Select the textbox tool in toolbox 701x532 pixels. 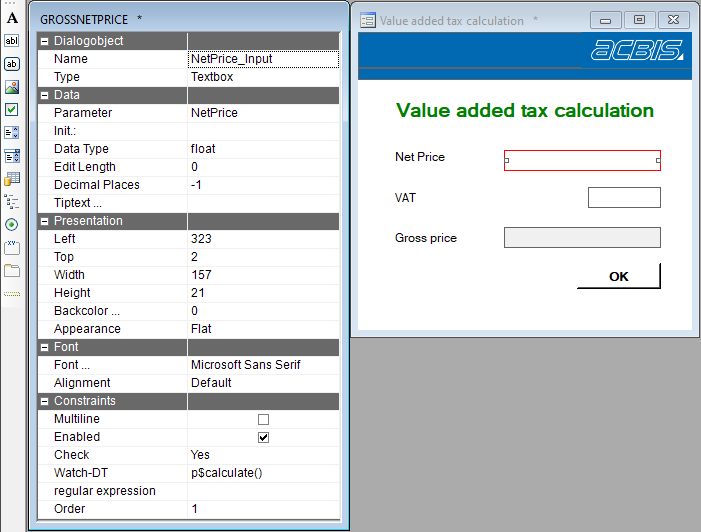coord(12,41)
